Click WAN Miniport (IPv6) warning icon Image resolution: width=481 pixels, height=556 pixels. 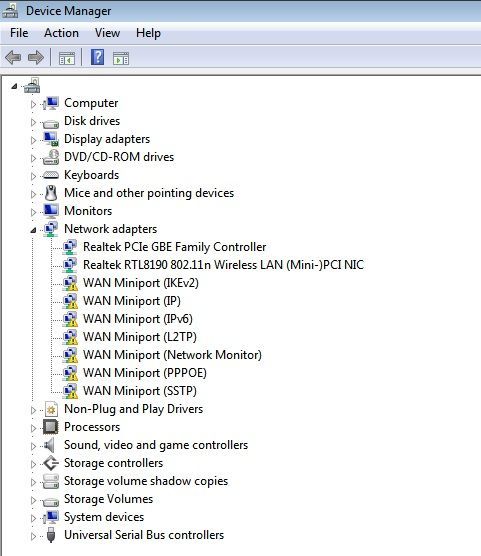click(x=70, y=319)
